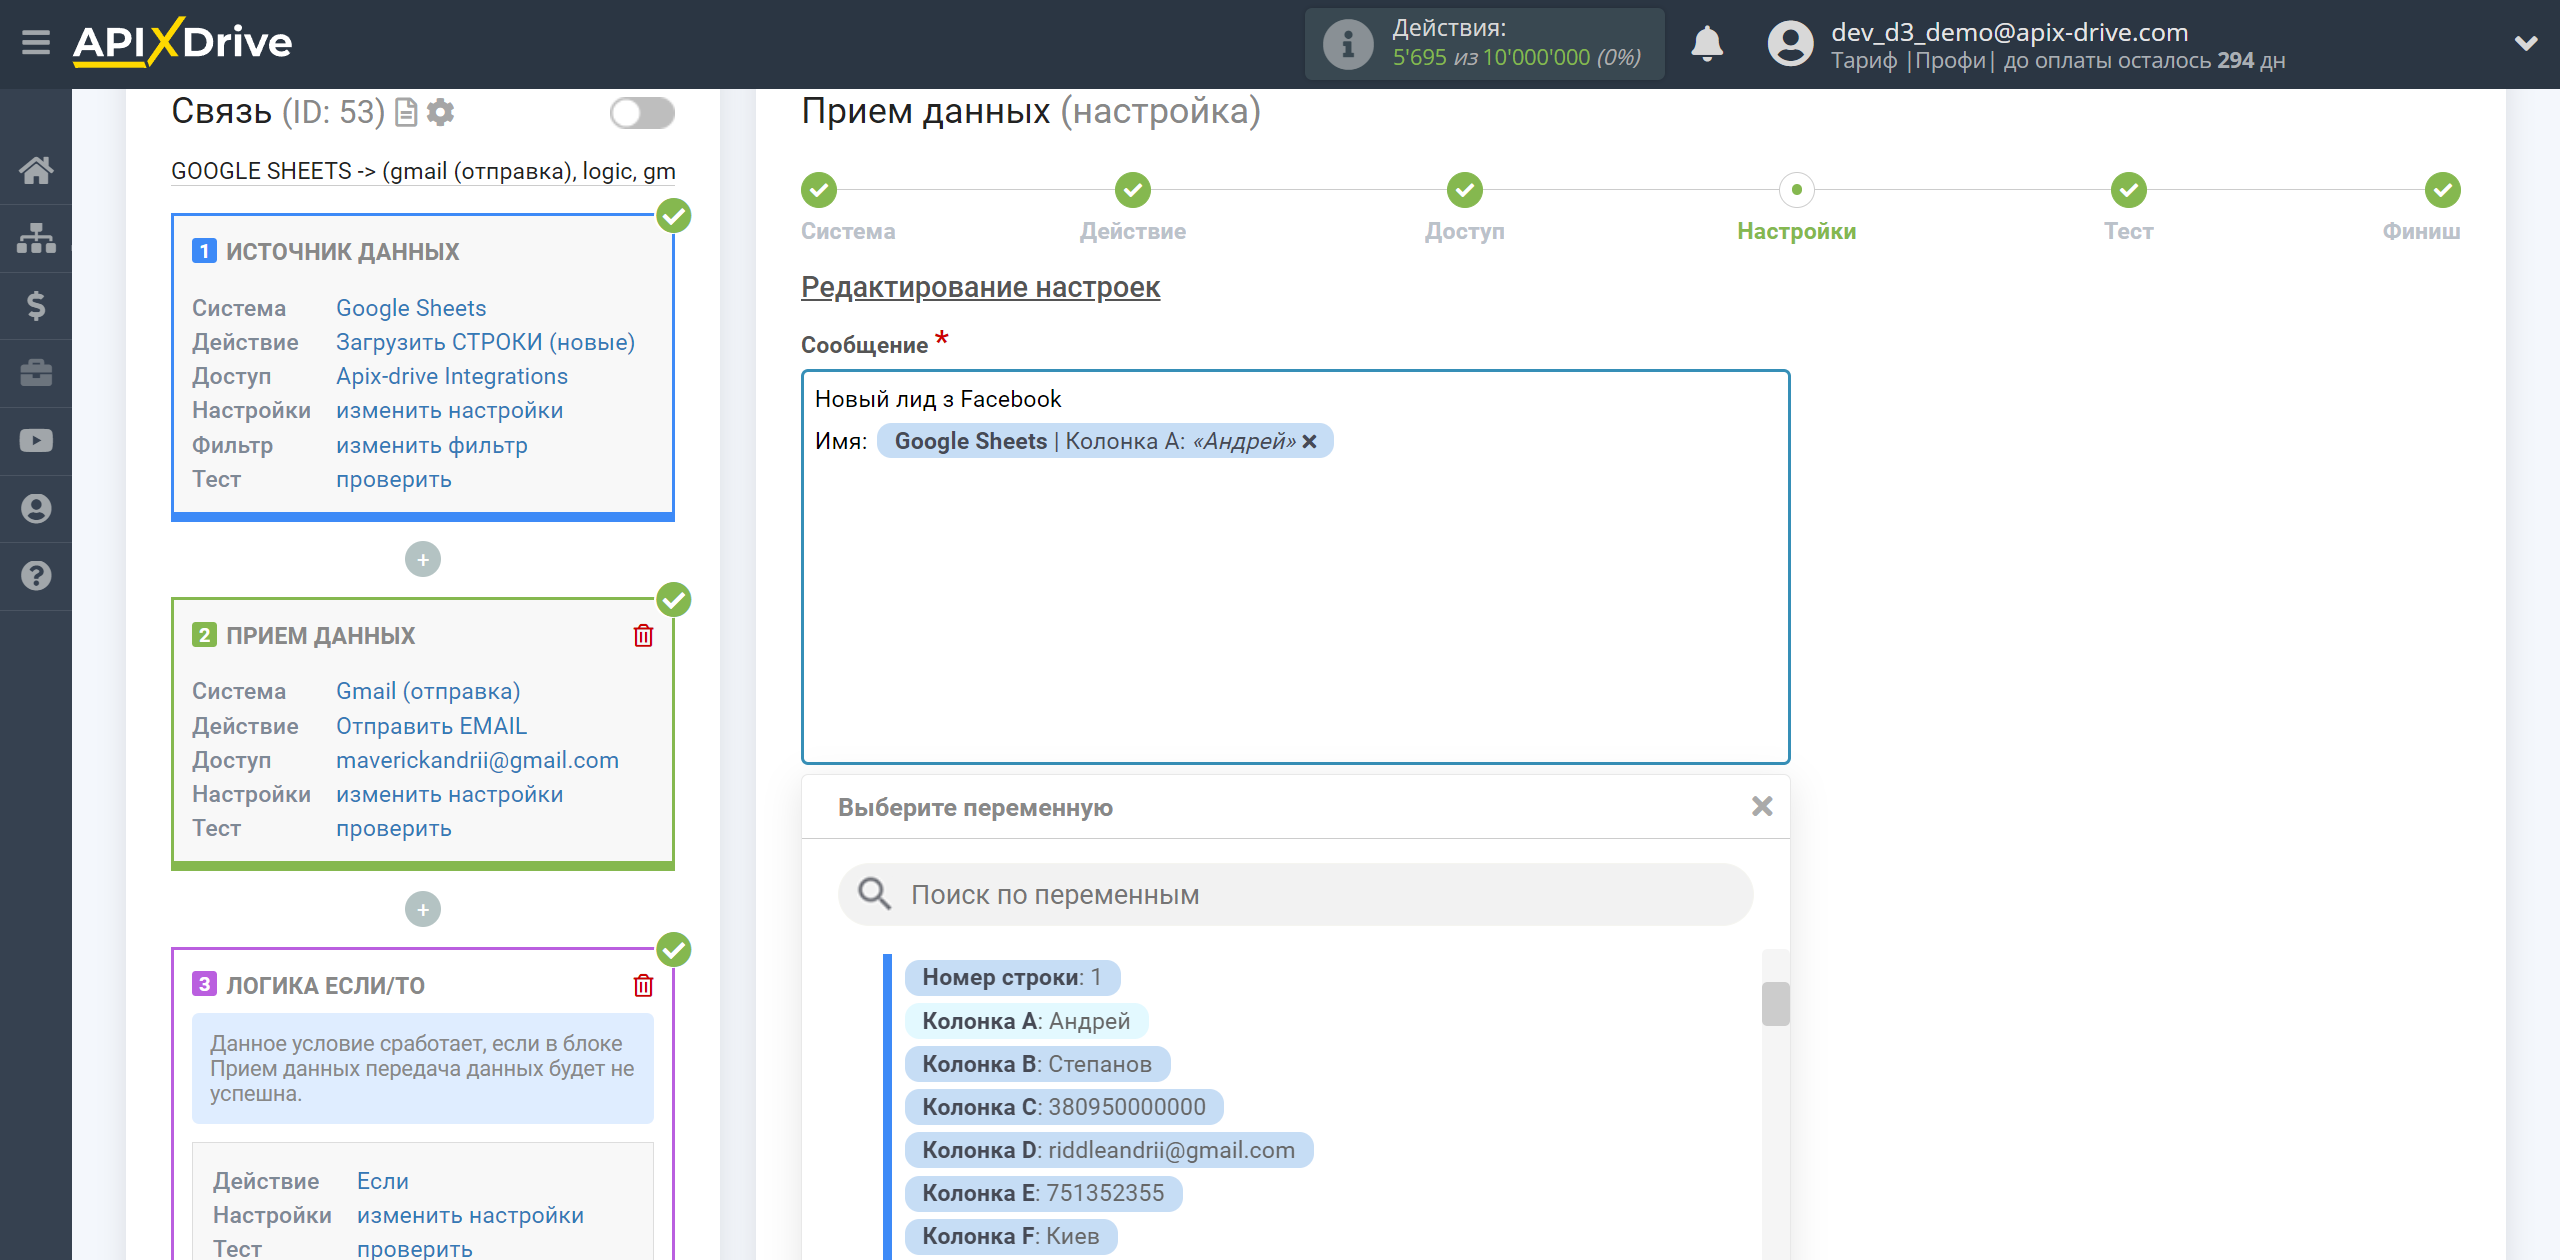Select variable Колонка B: Степанов

(1037, 1064)
